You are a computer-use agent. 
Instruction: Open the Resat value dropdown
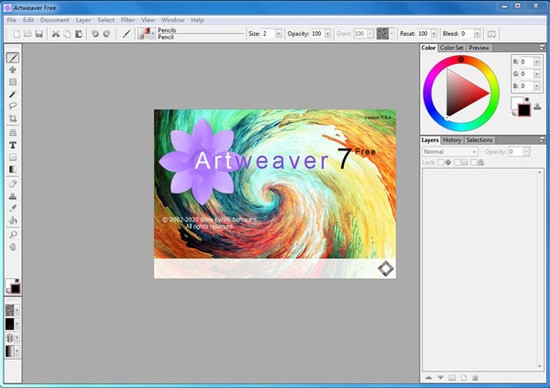(434, 34)
